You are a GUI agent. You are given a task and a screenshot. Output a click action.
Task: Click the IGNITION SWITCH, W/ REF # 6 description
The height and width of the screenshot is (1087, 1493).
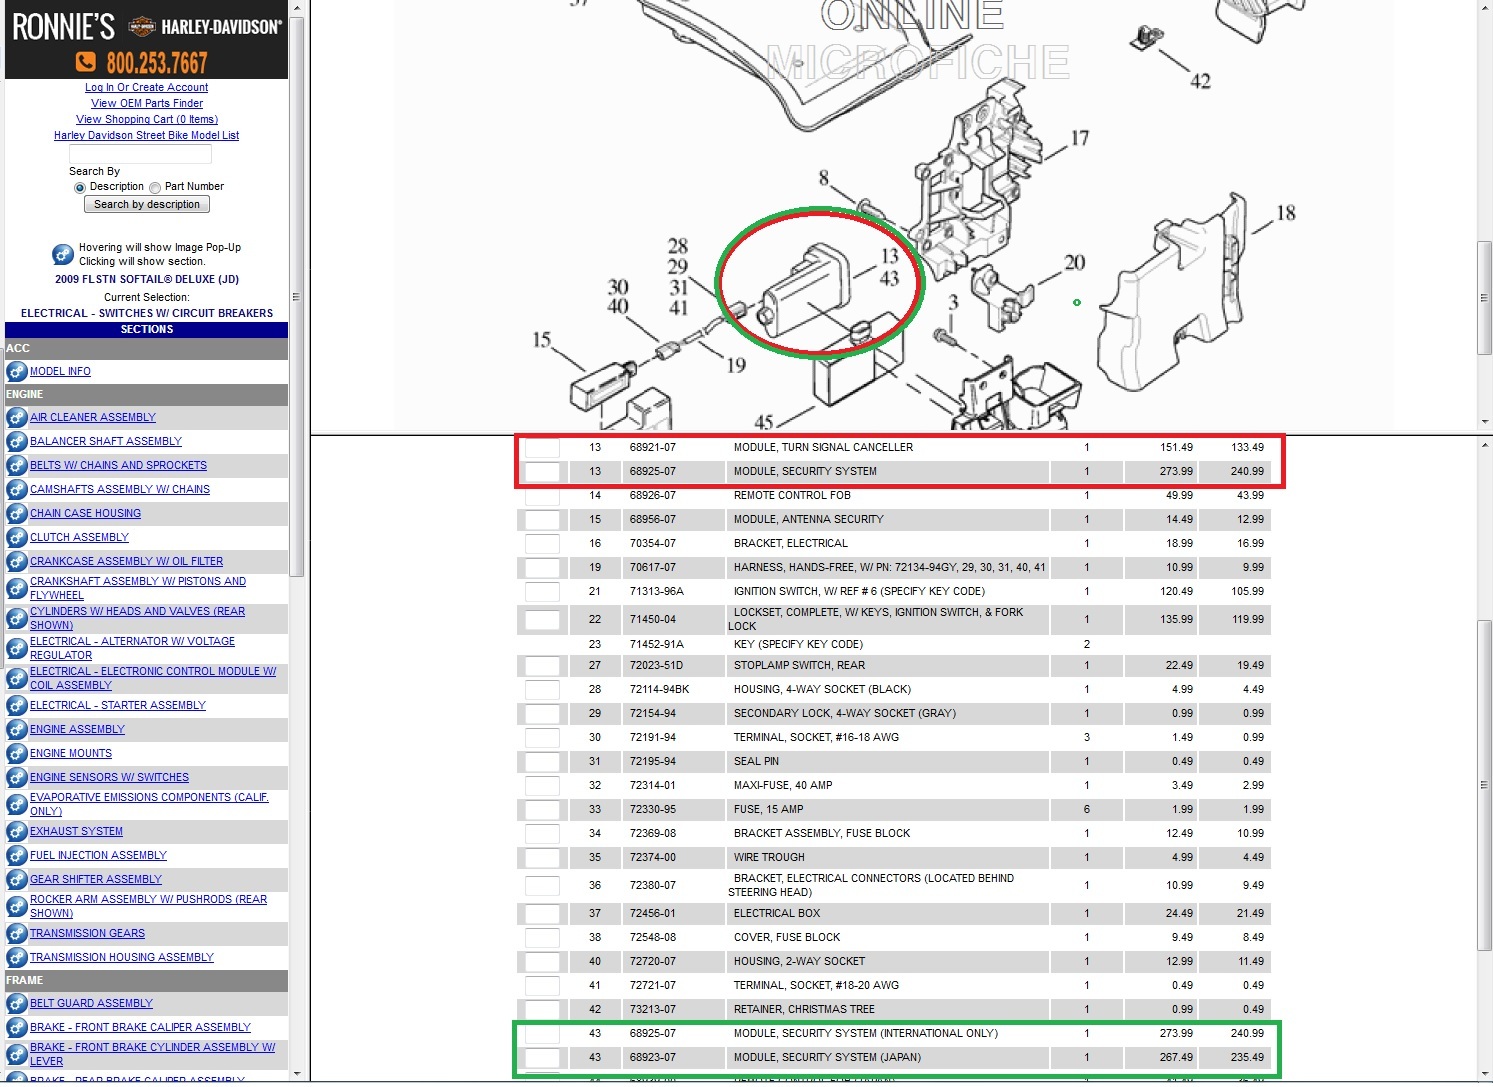pyautogui.click(x=859, y=591)
